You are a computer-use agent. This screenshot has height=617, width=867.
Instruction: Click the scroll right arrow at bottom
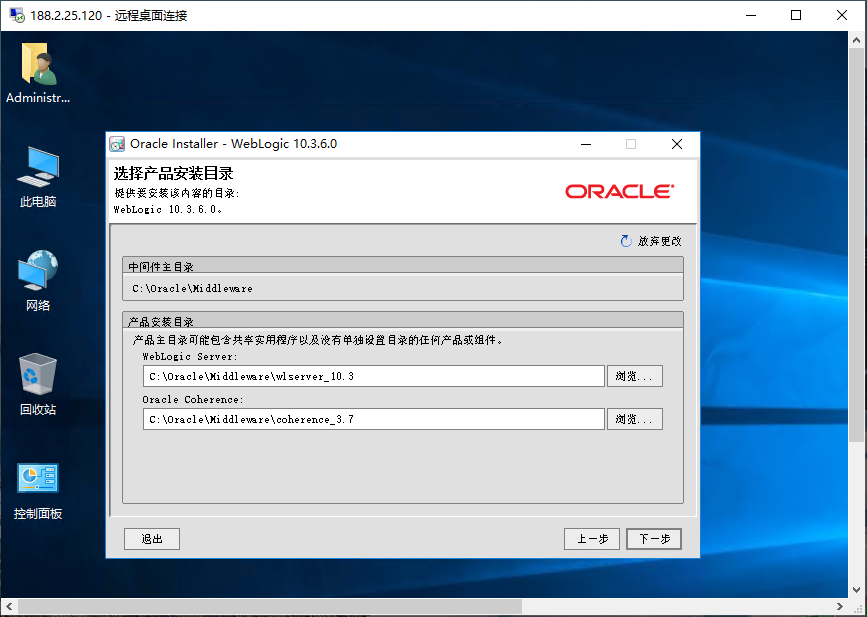840,606
